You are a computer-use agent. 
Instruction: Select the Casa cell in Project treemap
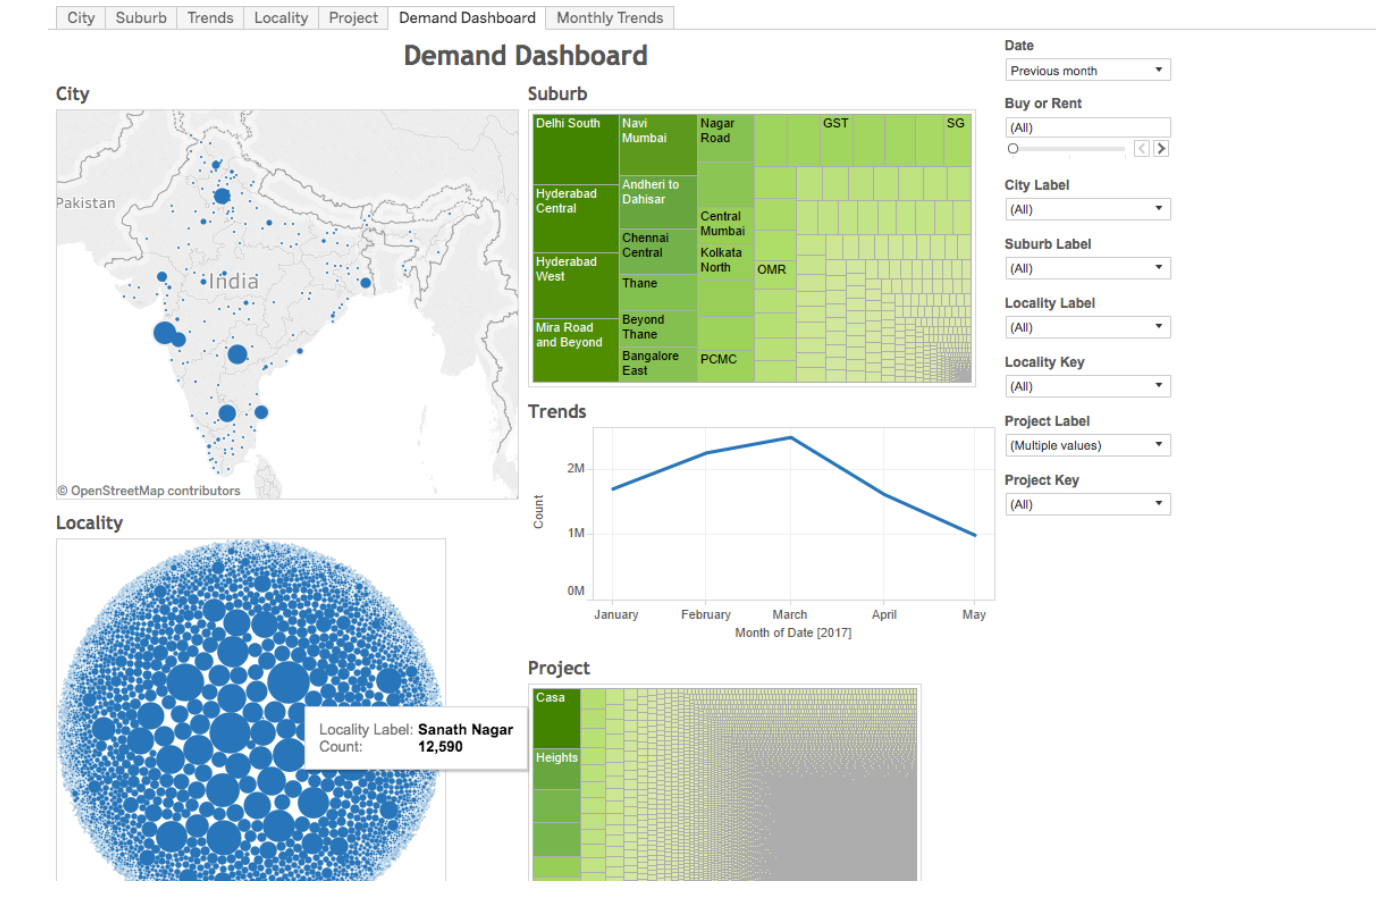(556, 718)
